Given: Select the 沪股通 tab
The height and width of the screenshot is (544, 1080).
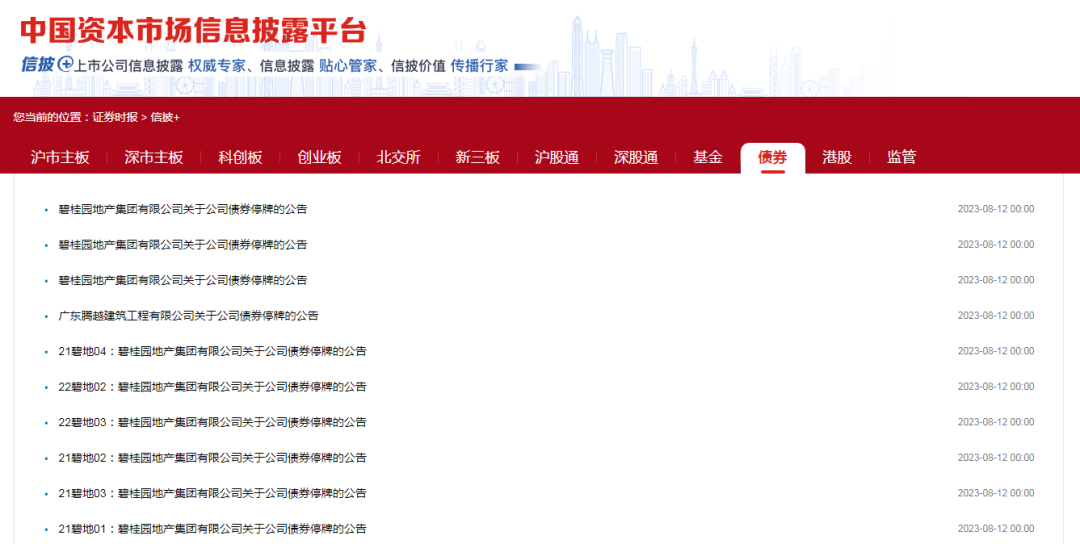Looking at the screenshot, I should click(x=557, y=157).
